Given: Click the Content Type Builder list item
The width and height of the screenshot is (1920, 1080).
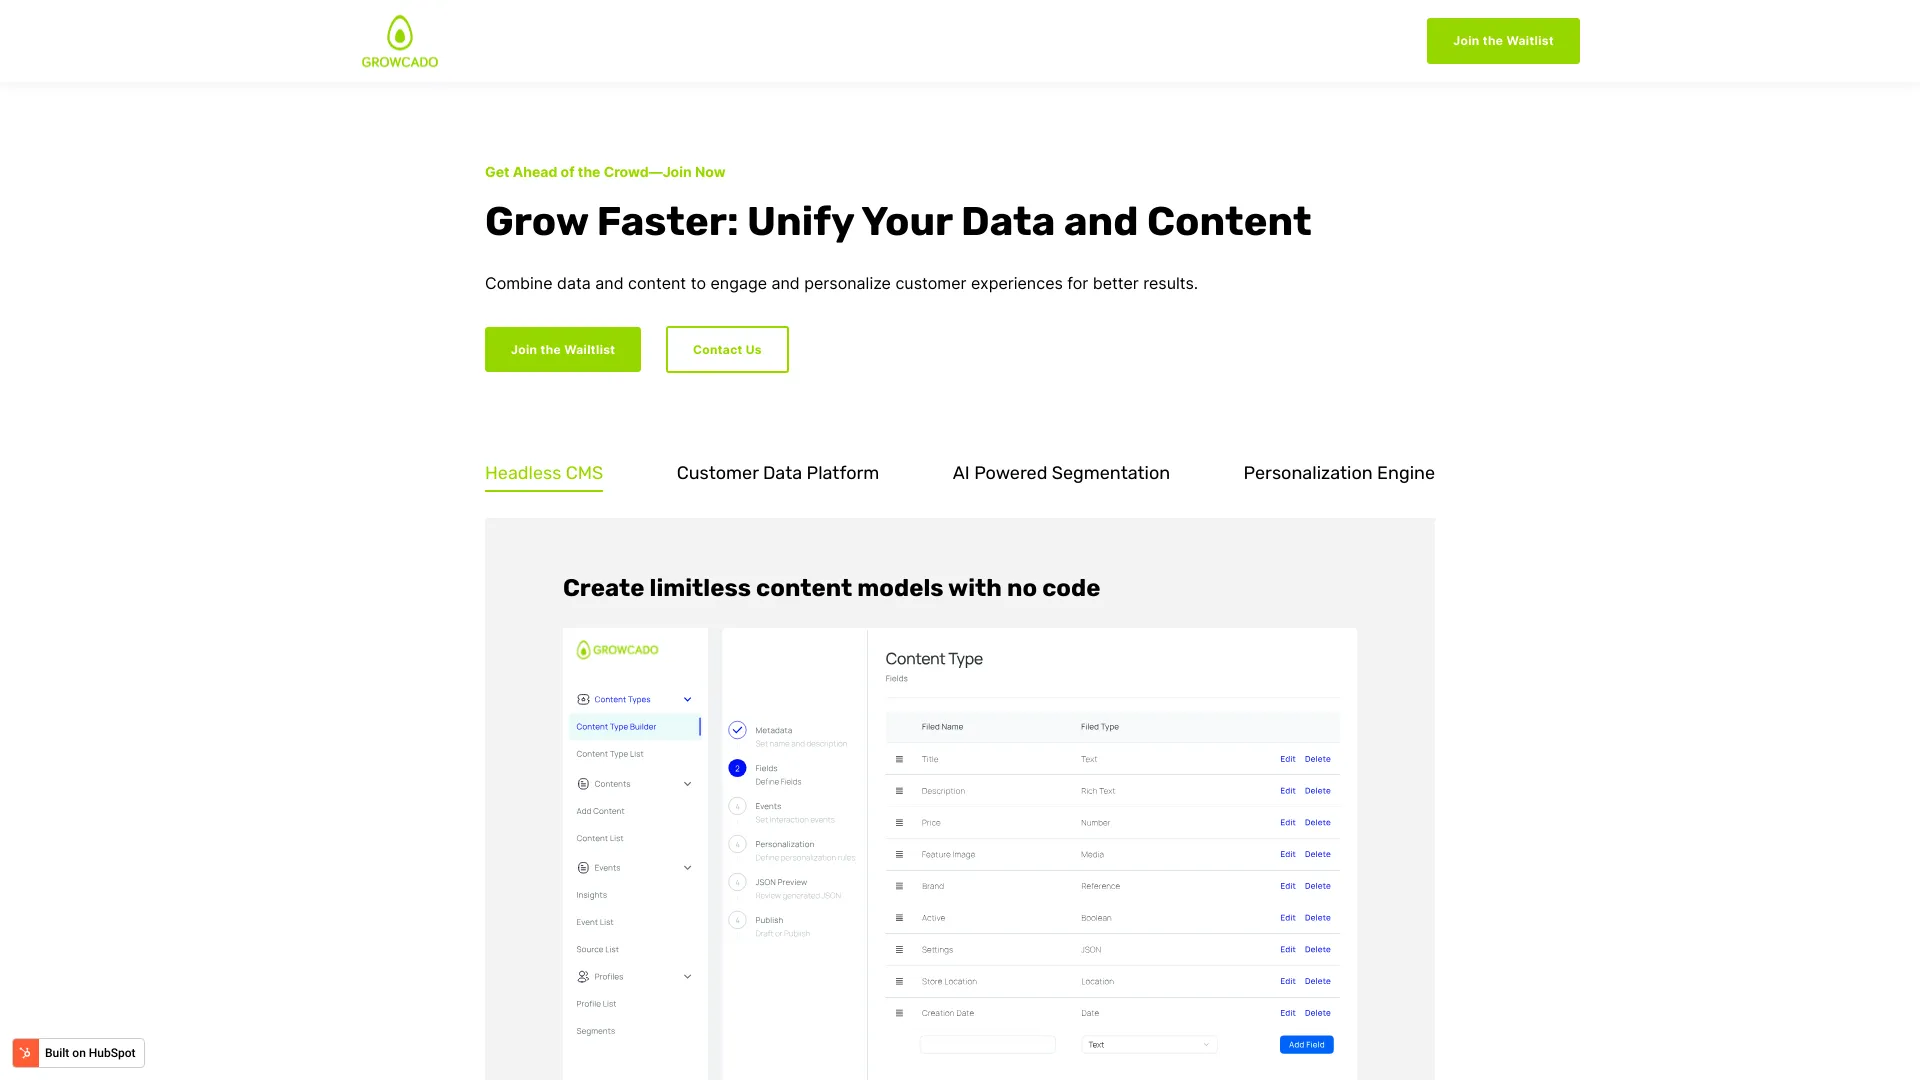Looking at the screenshot, I should (x=633, y=727).
